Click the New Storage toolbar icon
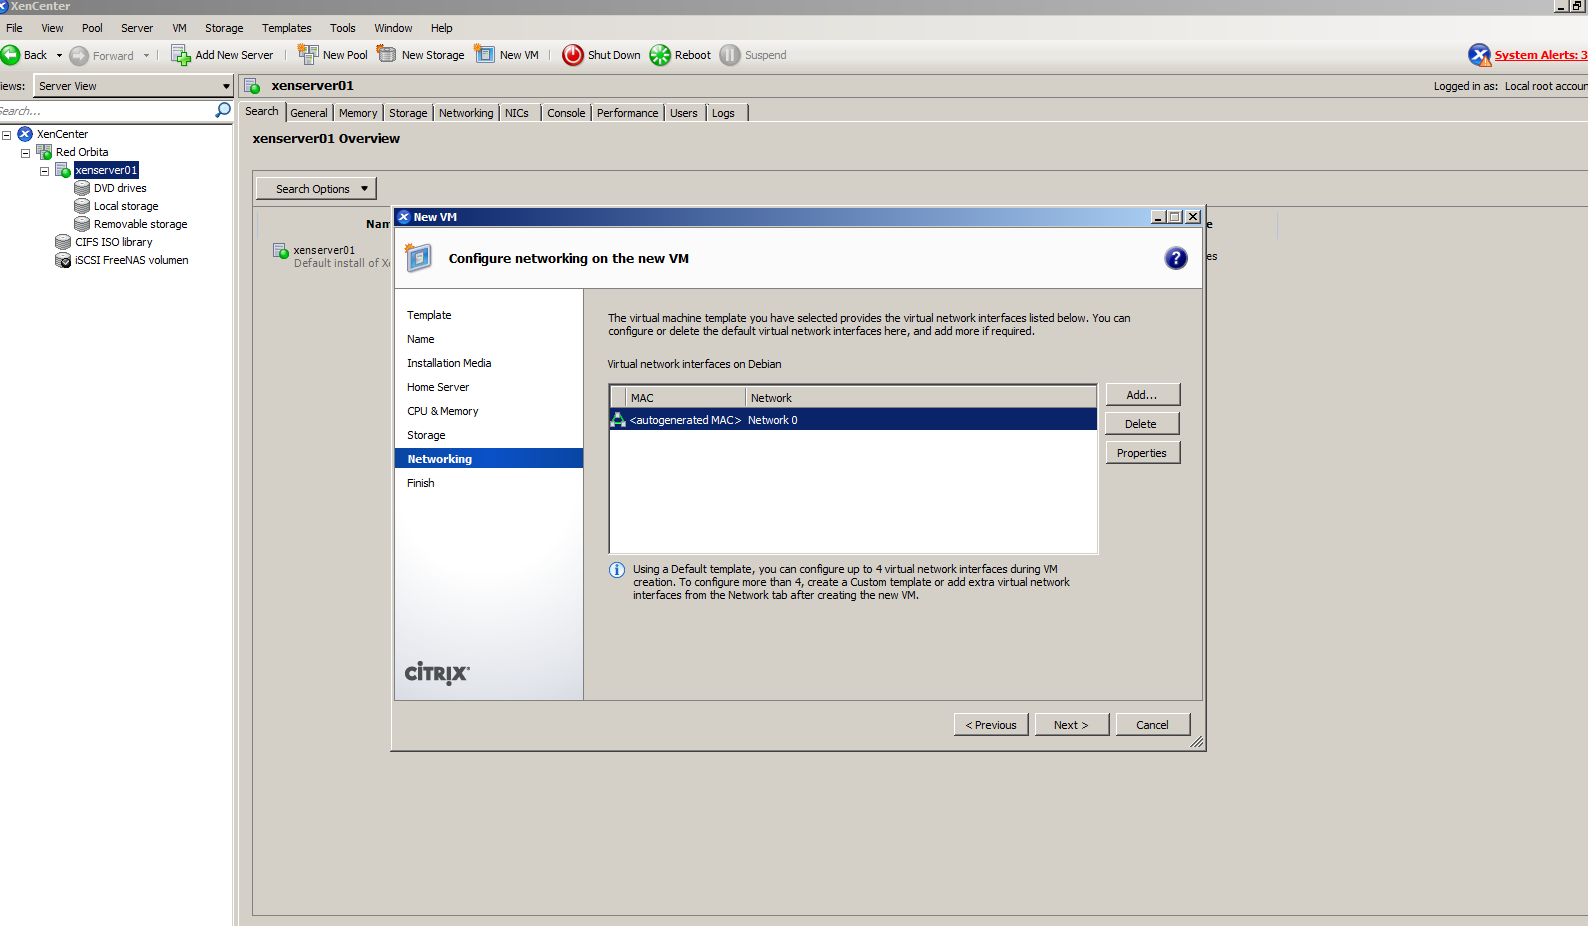Viewport: 1588px width, 926px height. [387, 55]
